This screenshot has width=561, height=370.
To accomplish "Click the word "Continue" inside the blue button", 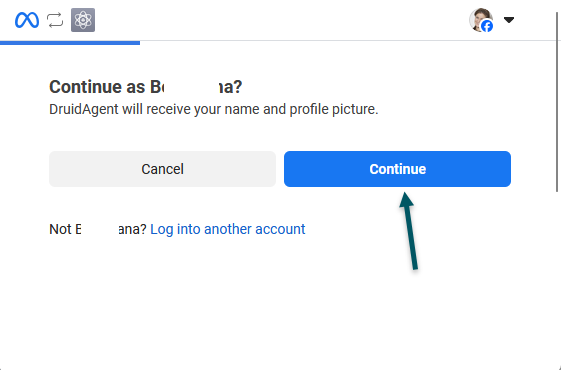I will click(397, 169).
